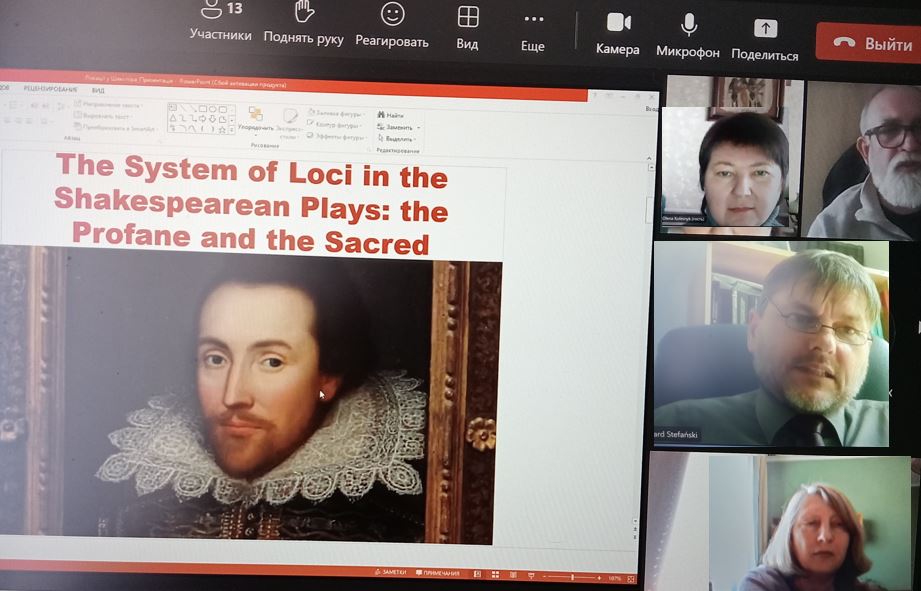
Task: Select the Stefański video tile
Action: [772, 344]
